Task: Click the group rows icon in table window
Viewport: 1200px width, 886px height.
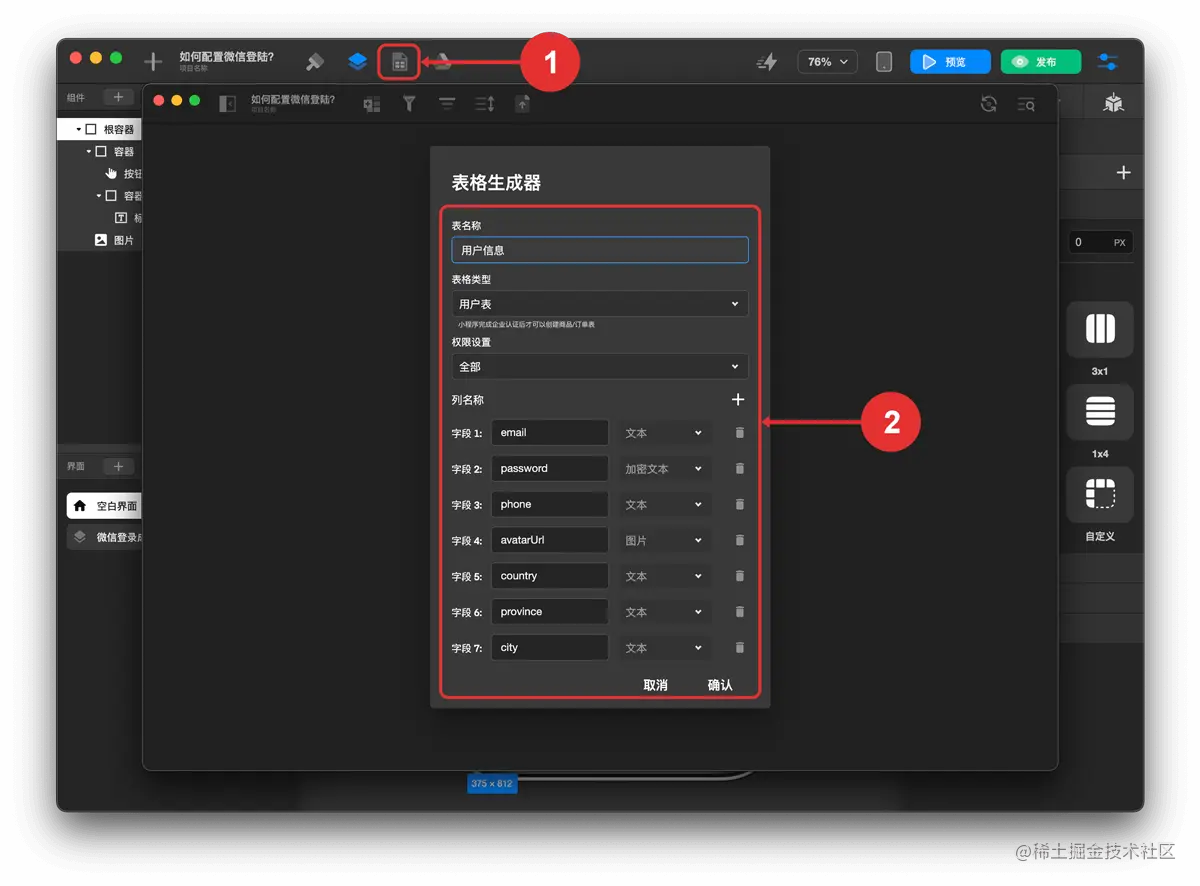Action: point(447,104)
